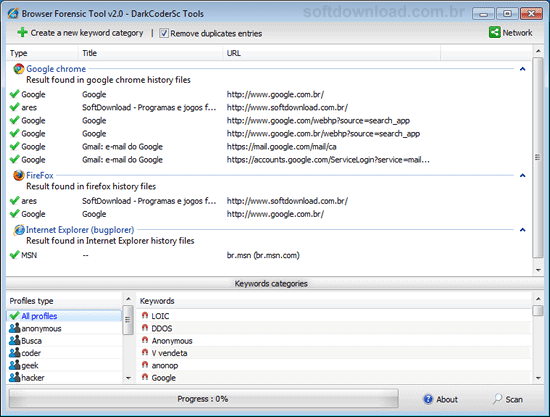Click the magnet icon beside V vendeta
This screenshot has width=550, height=417.
[145, 352]
